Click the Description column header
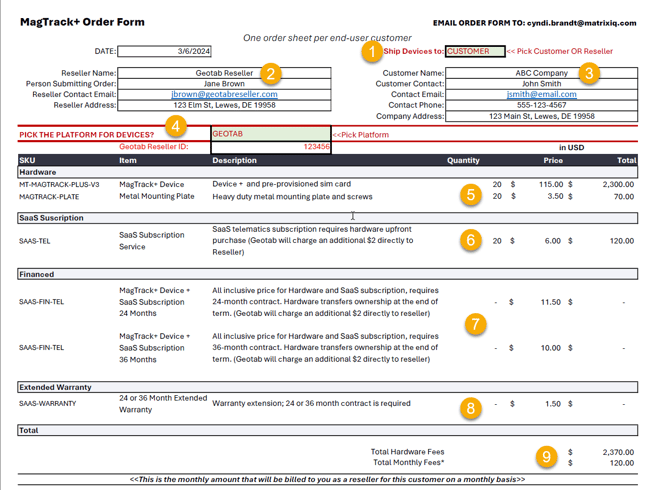This screenshot has width=655, height=490. pos(234,160)
